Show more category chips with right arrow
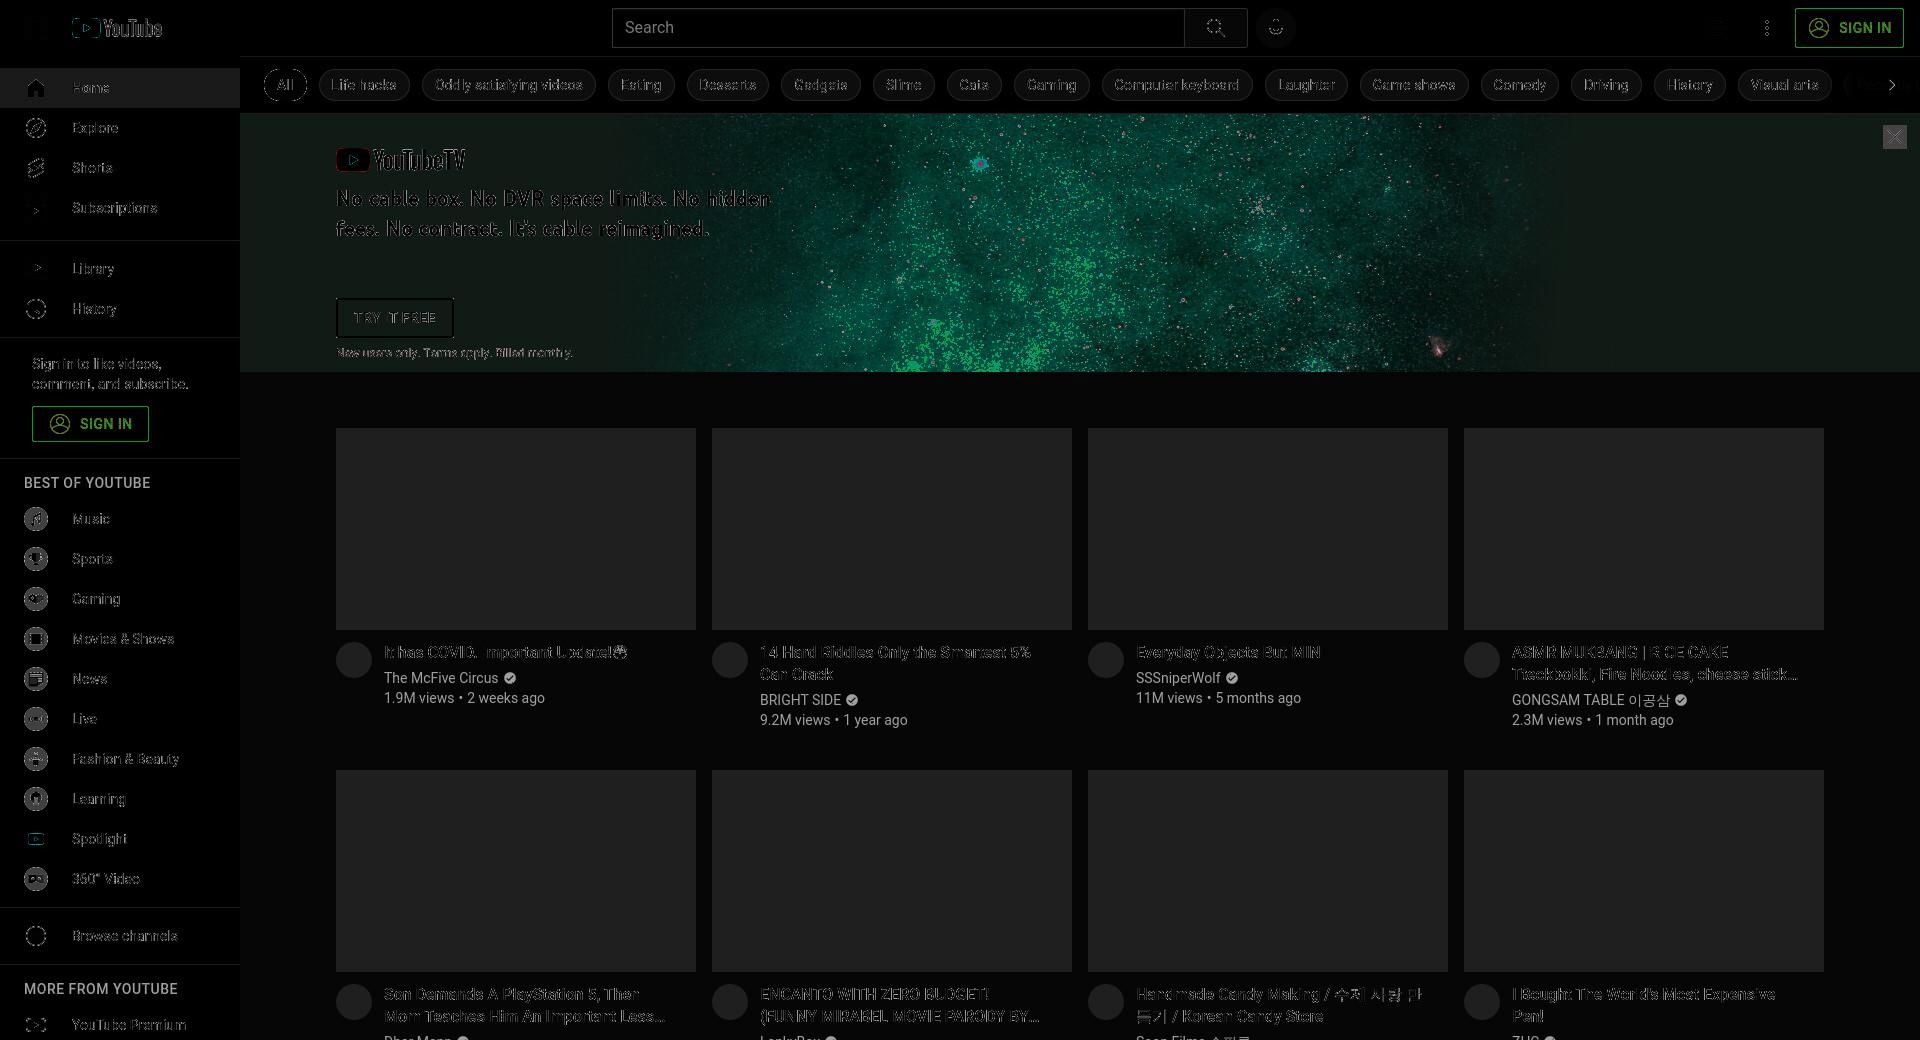This screenshot has height=1040, width=1920. 1891,85
